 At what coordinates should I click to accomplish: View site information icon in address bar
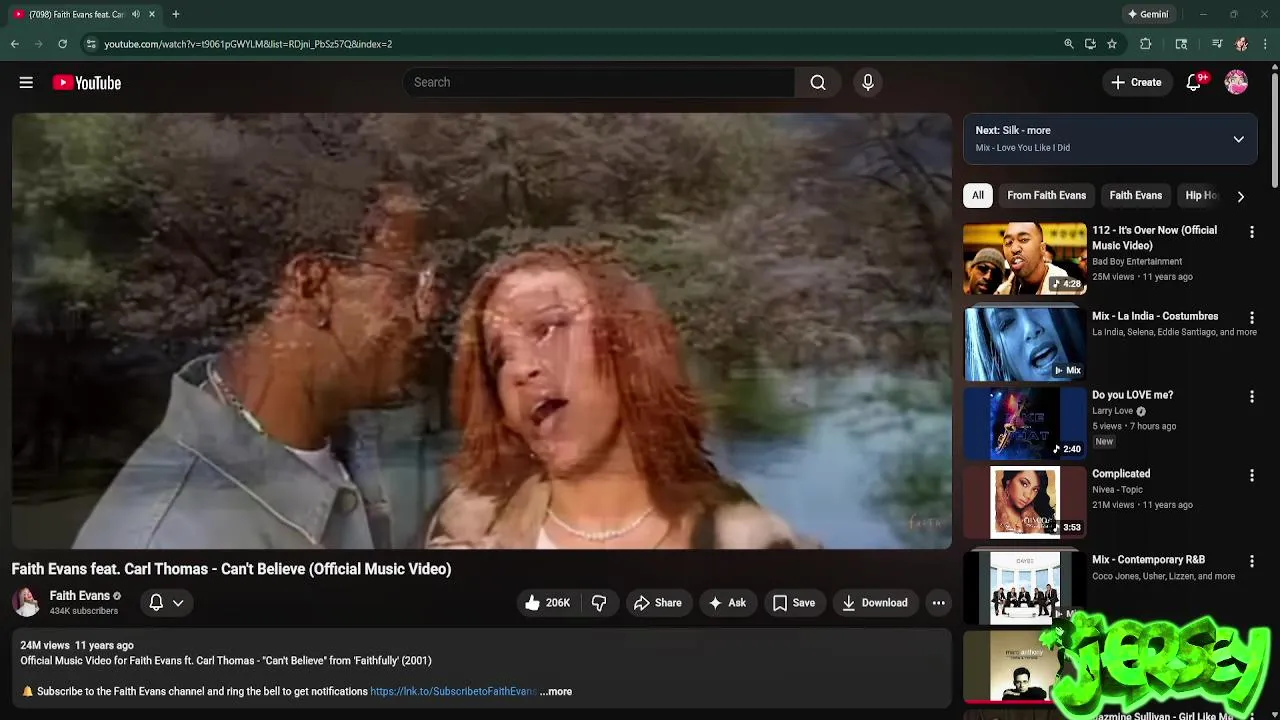pos(91,44)
